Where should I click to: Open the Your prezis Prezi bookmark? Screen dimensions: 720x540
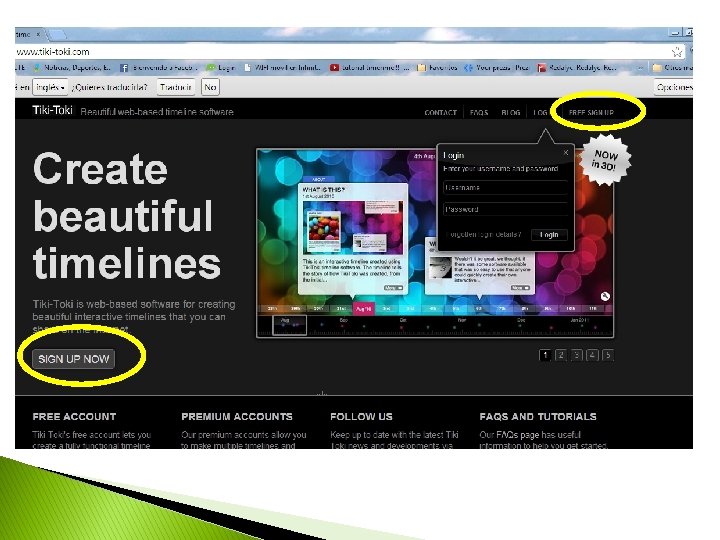coord(496,68)
